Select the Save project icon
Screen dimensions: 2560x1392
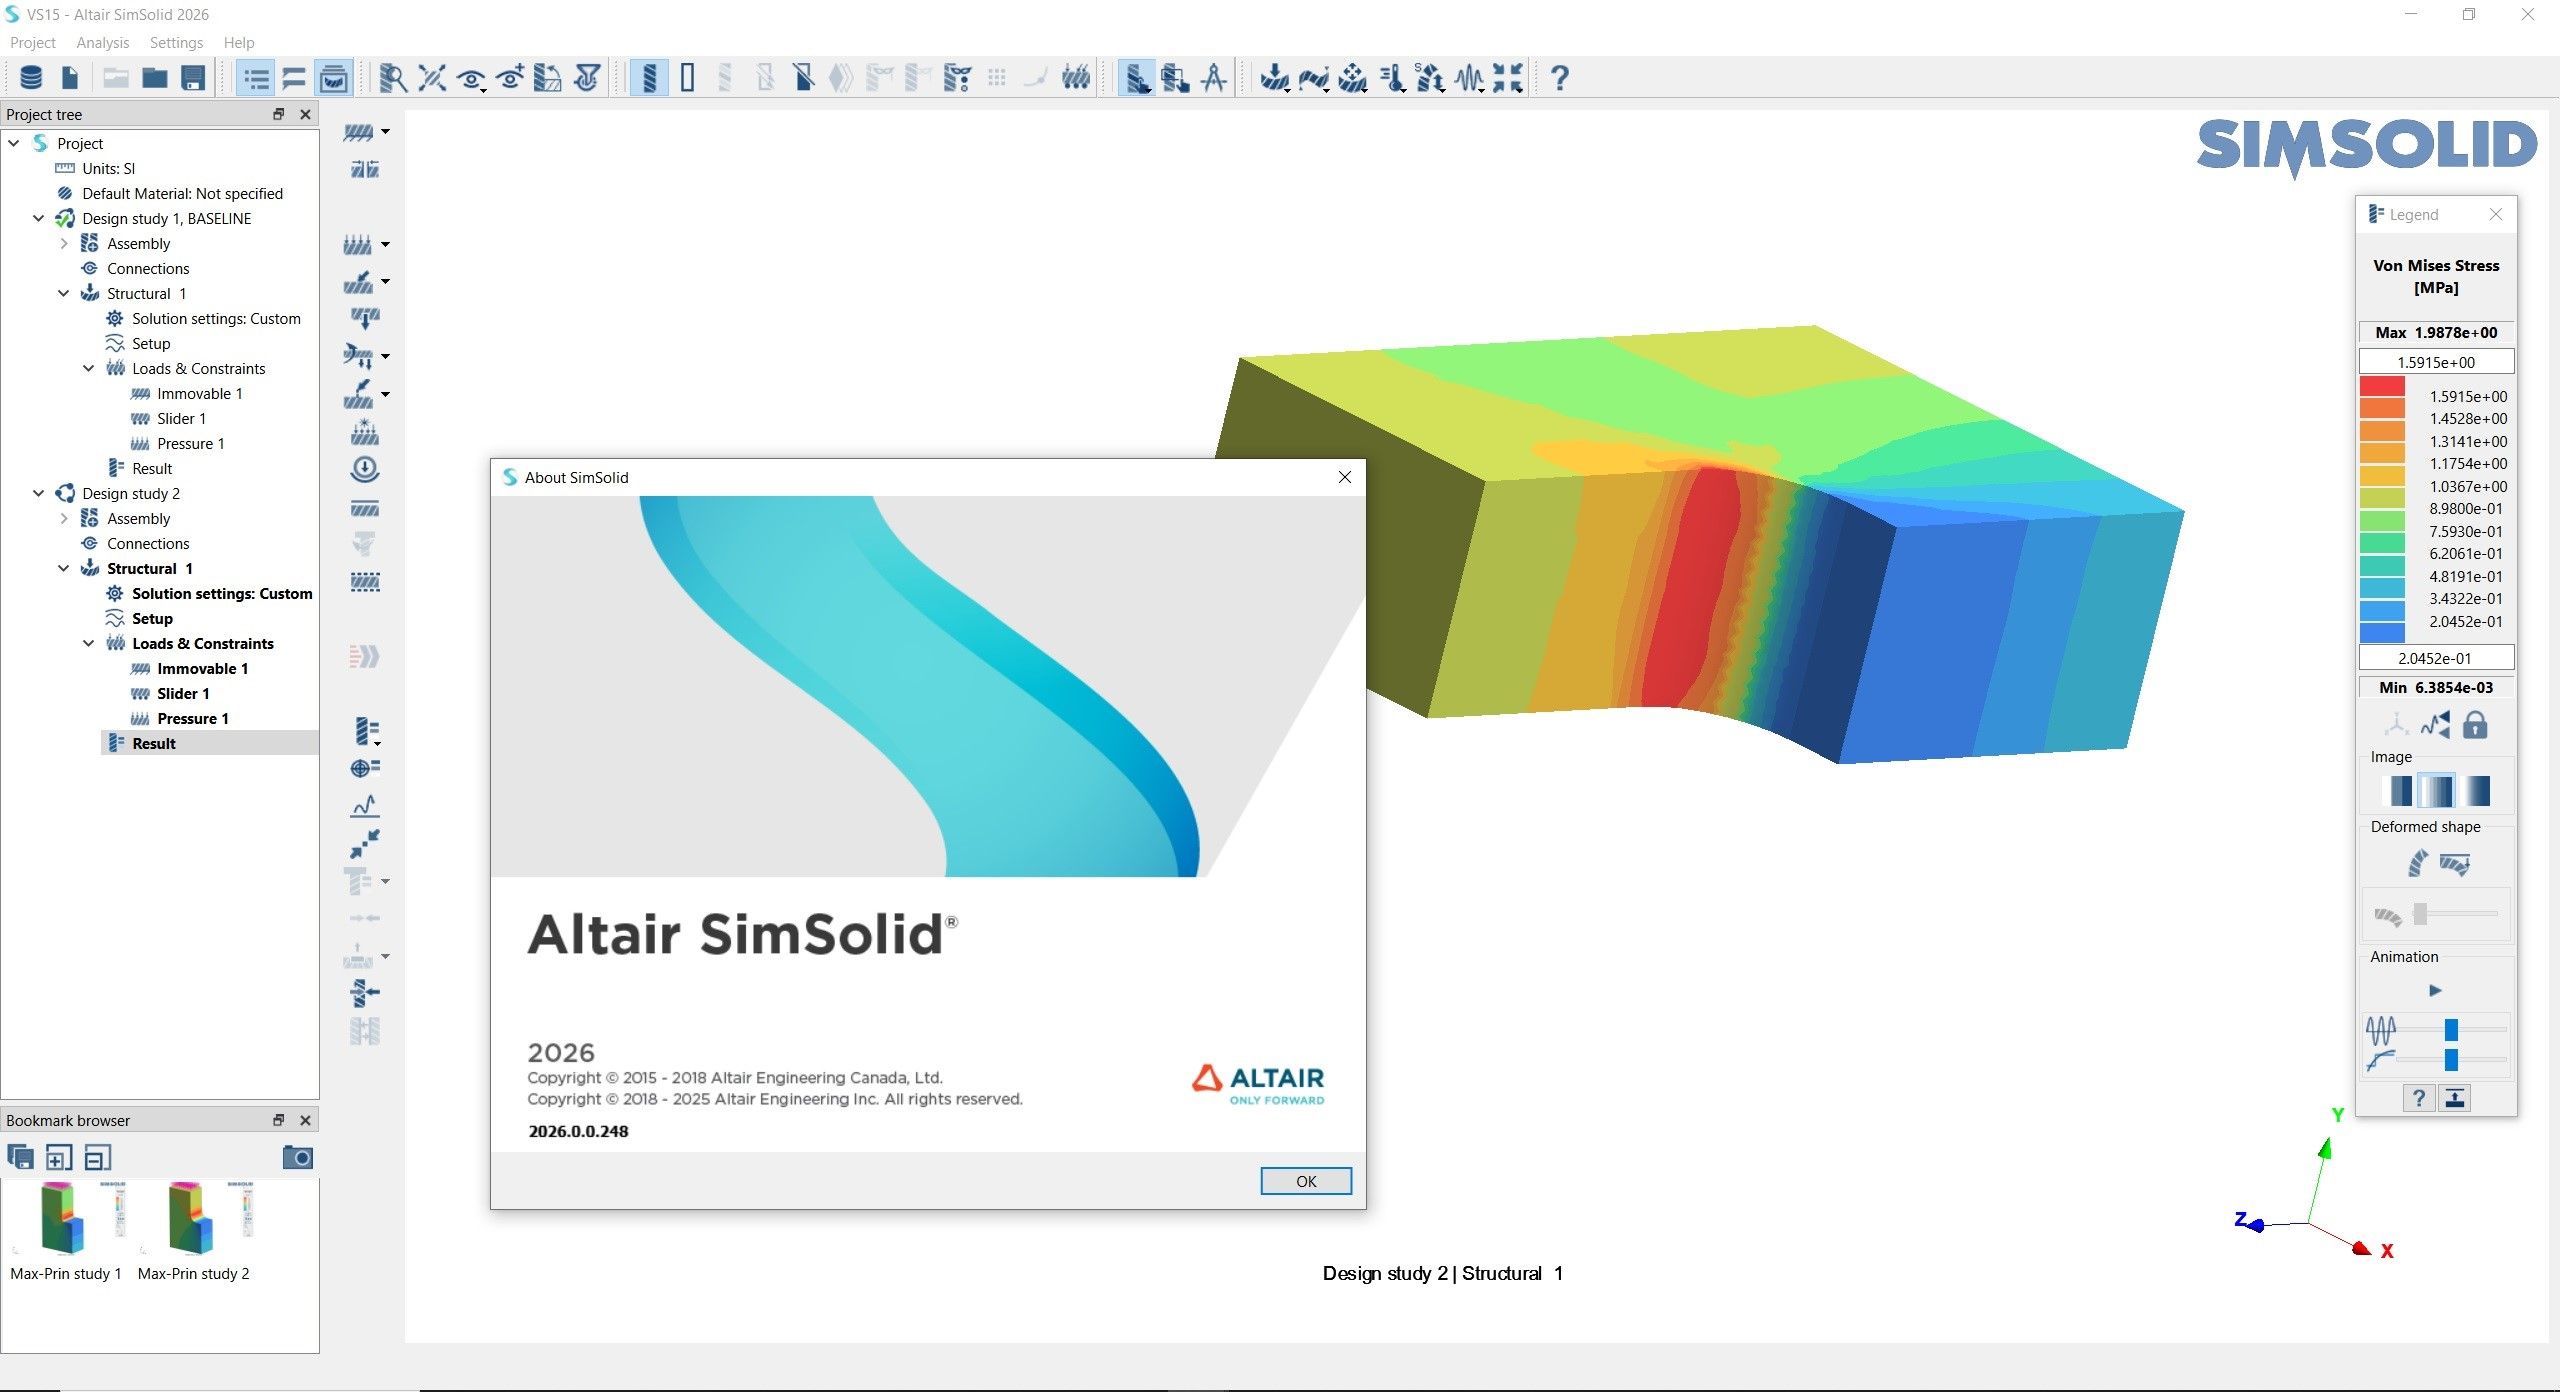click(x=192, y=77)
